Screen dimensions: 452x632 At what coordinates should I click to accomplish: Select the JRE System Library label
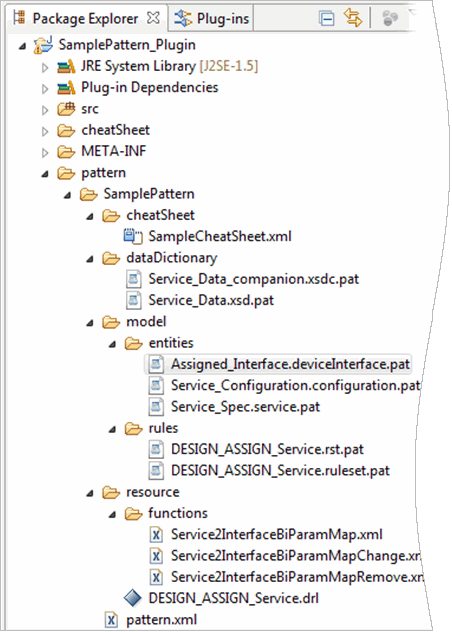coord(138,67)
